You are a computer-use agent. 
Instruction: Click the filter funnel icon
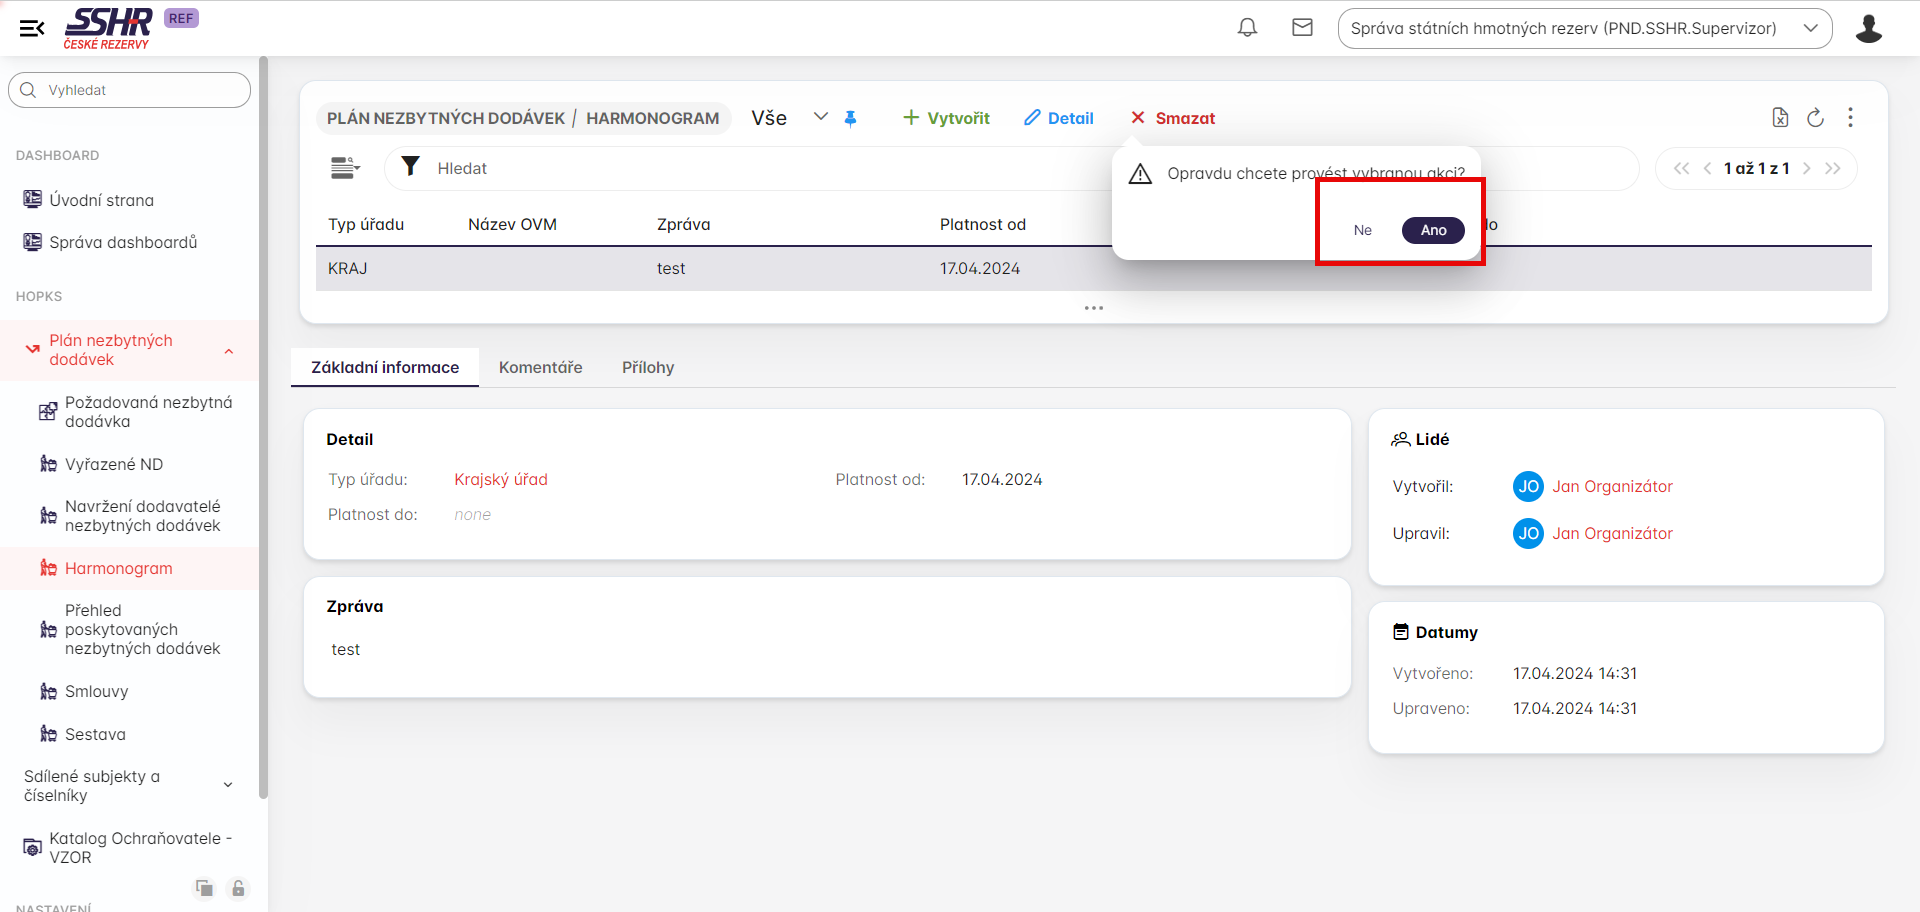tap(410, 167)
